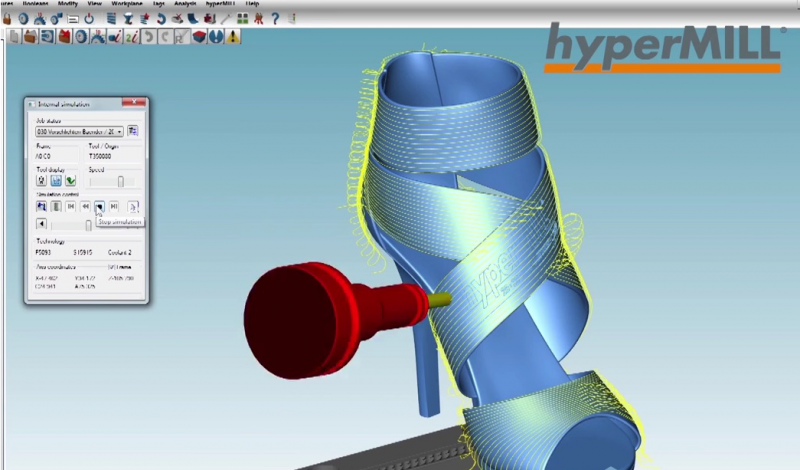
Task: Toggle the first Tool display button
Action: (41, 180)
